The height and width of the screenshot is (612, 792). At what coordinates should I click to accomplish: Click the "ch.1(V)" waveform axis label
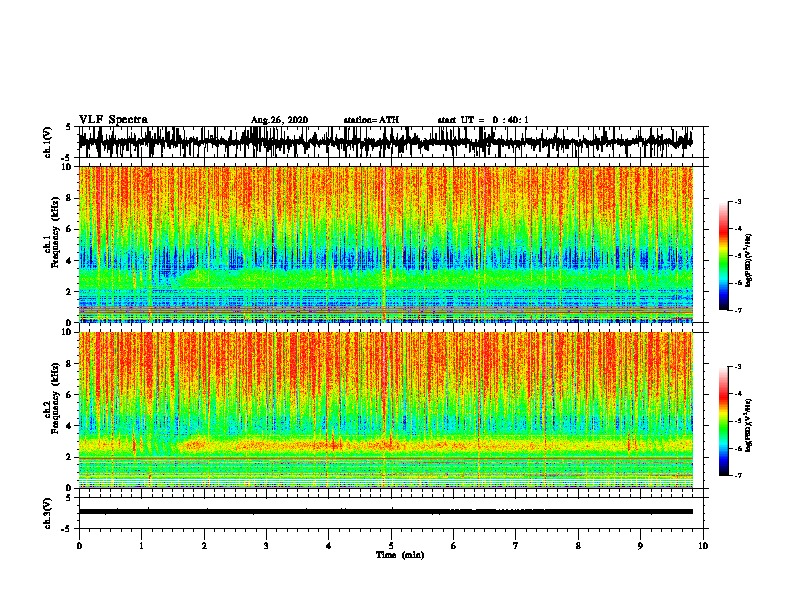tap(48, 142)
